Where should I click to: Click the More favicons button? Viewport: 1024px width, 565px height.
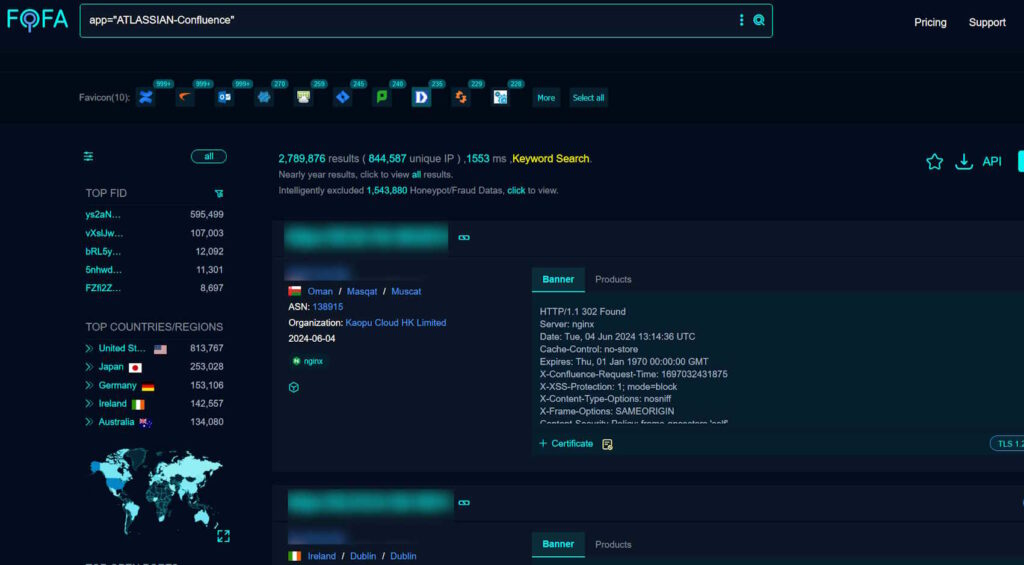(546, 98)
